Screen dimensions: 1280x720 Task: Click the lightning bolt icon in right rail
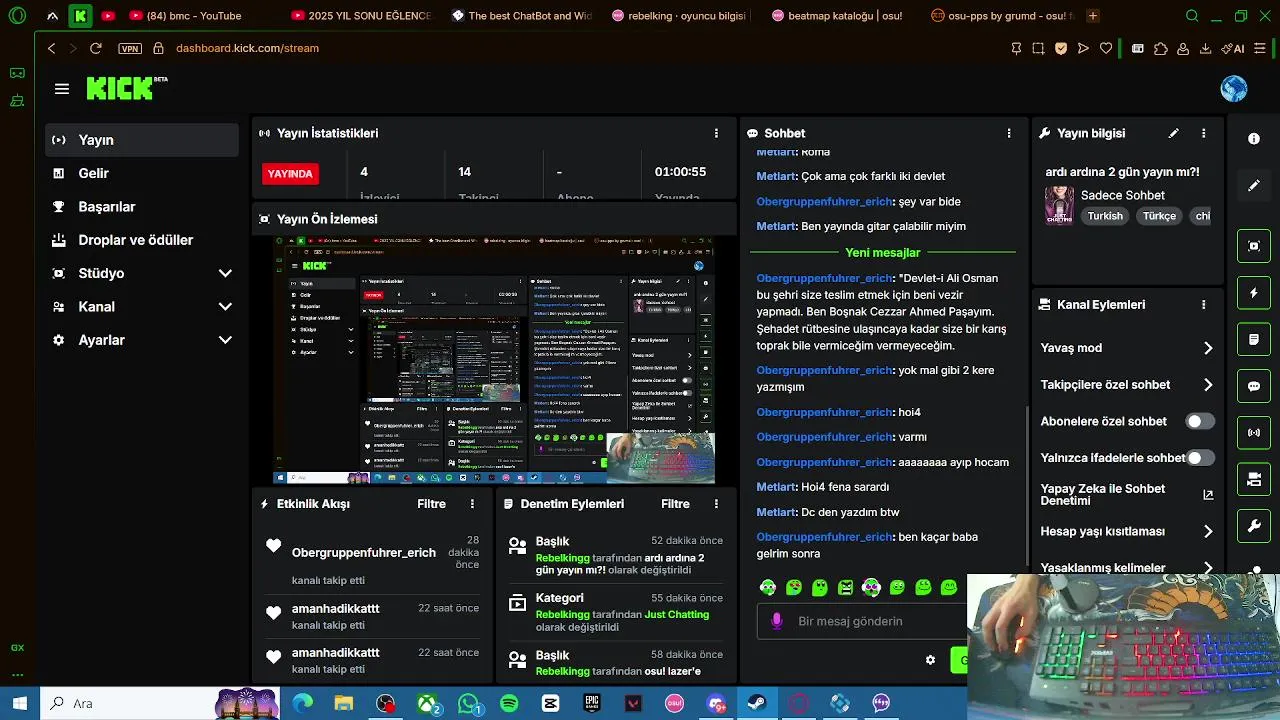pos(1254,293)
